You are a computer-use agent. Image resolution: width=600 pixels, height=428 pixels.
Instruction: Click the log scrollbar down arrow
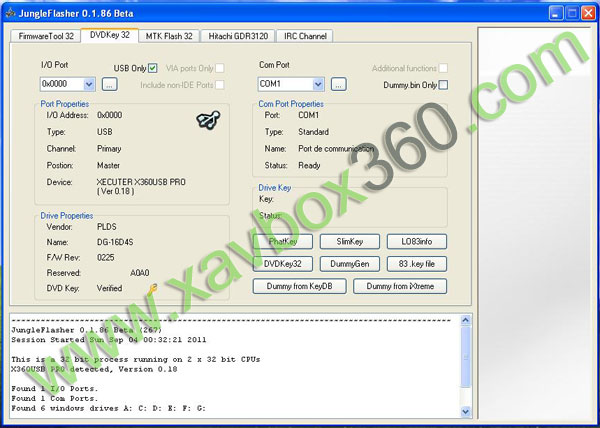[x=465, y=412]
